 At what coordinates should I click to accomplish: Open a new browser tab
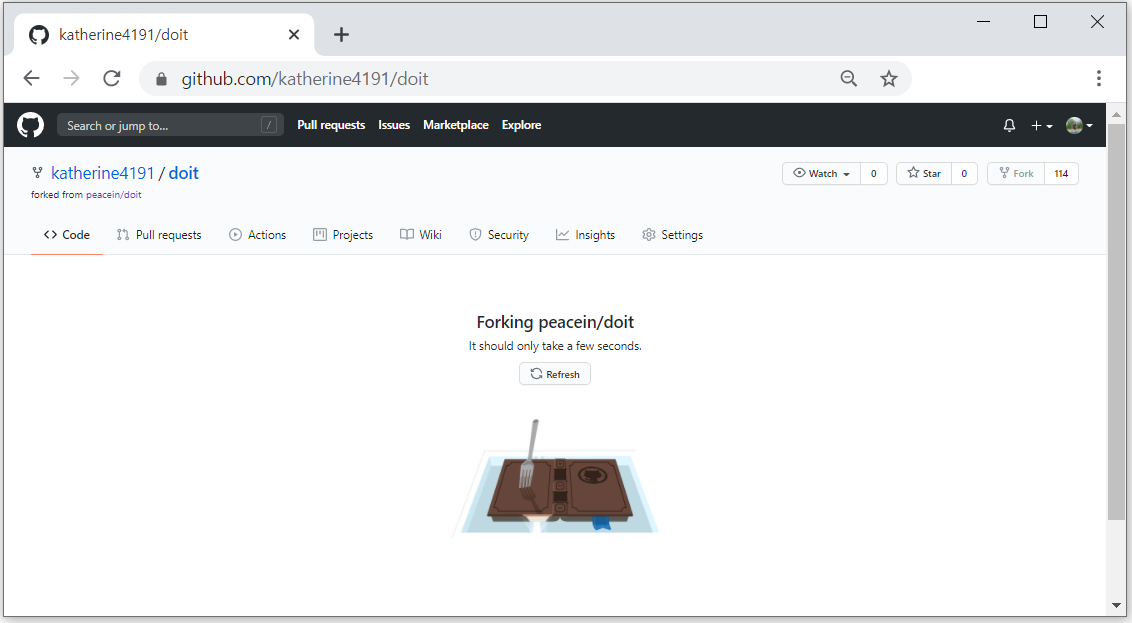[x=341, y=35]
